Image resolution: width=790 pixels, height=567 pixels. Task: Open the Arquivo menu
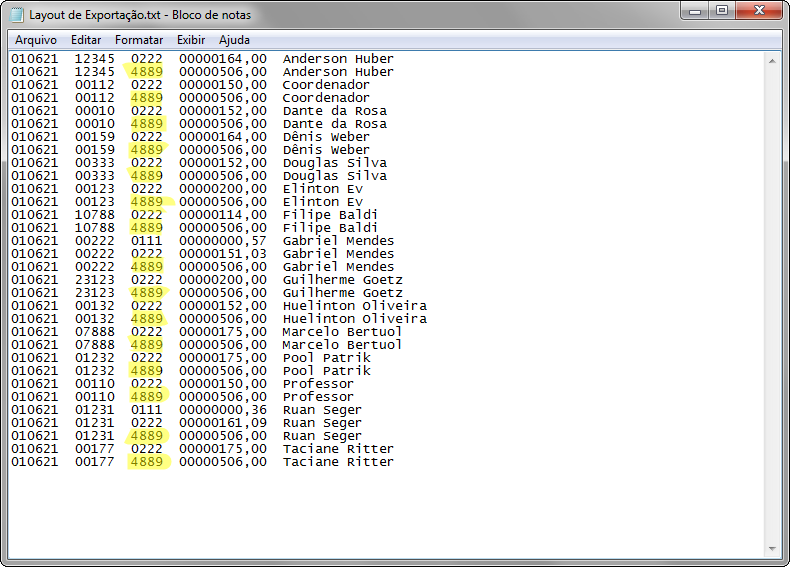tap(36, 40)
